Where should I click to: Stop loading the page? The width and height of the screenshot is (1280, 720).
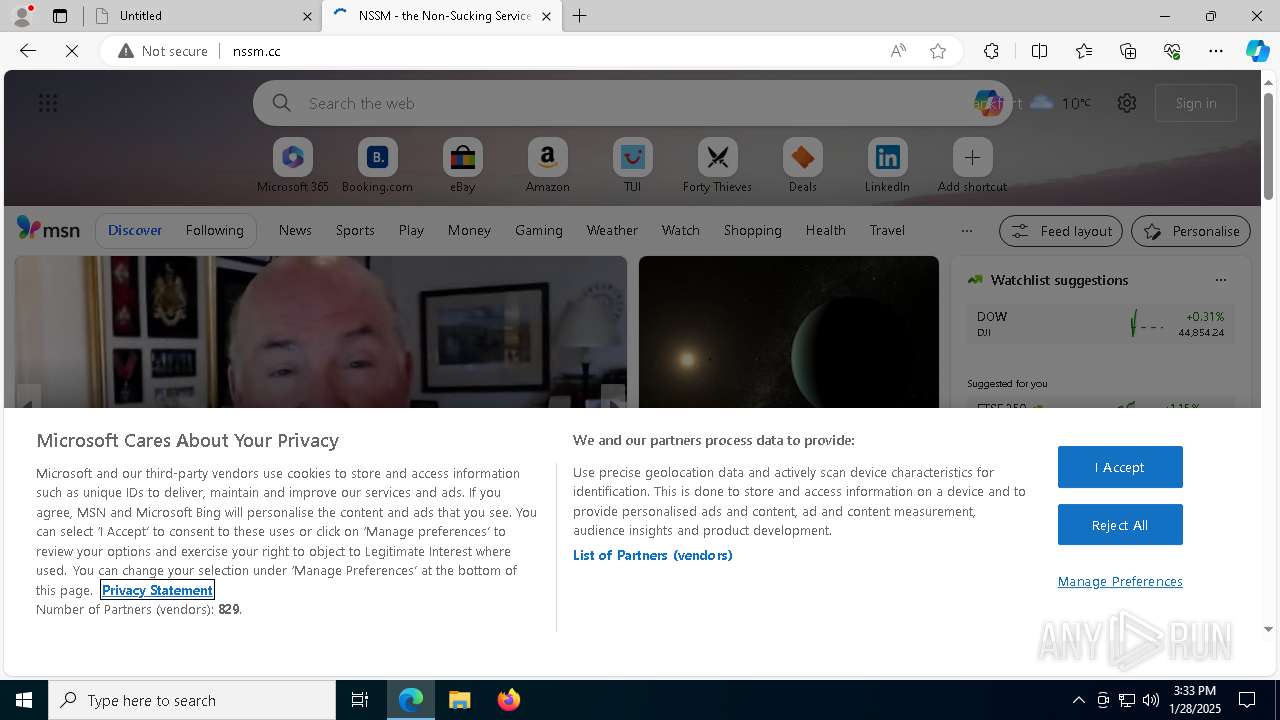72,51
